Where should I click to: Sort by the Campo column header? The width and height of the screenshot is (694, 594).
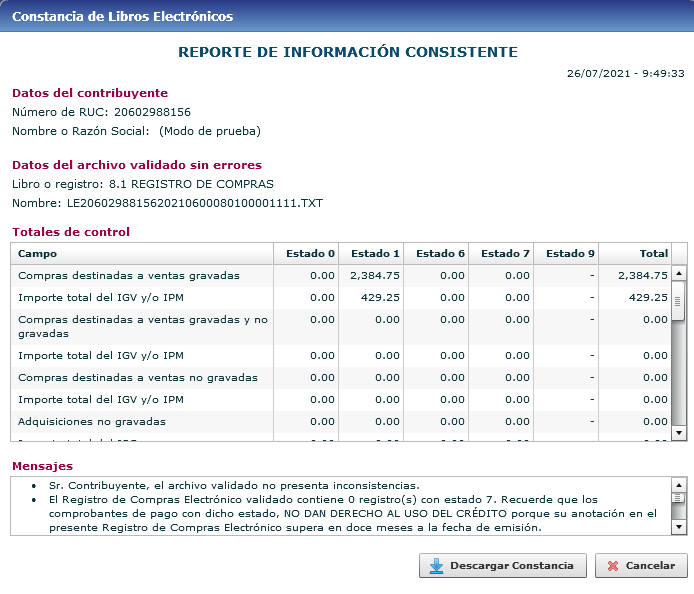141,254
